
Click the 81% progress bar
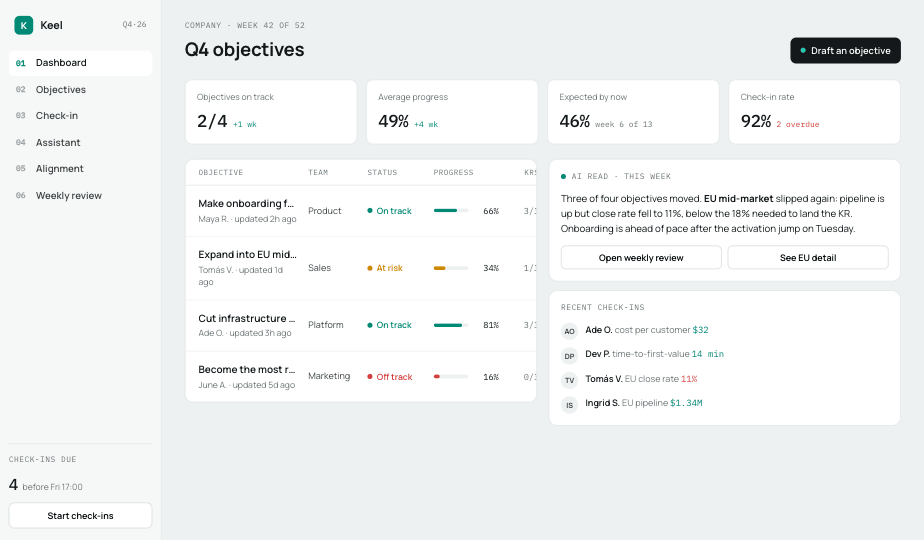tap(451, 325)
